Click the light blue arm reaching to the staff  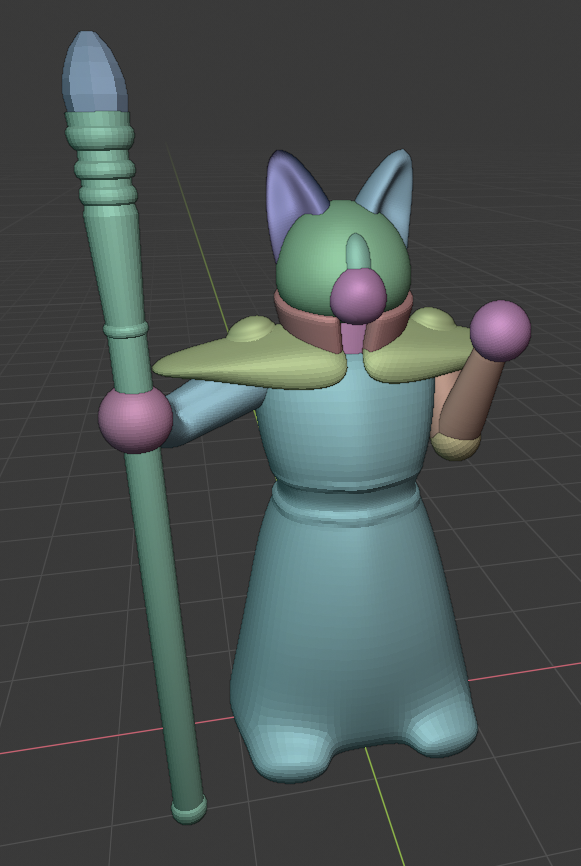213,411
